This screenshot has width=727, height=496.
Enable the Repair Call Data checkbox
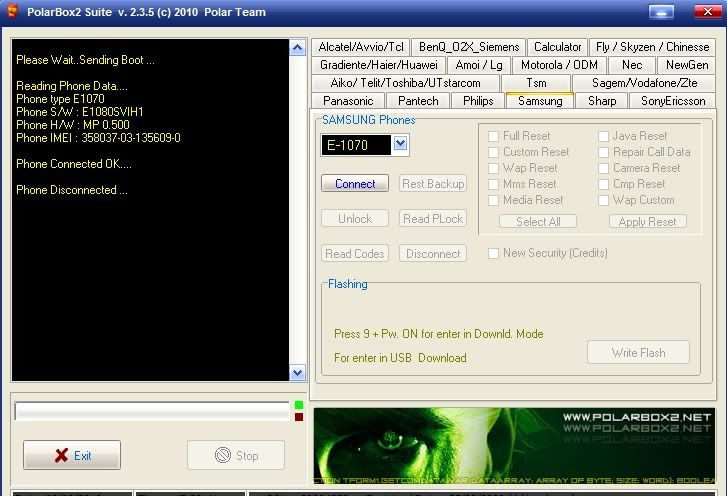[x=603, y=152]
